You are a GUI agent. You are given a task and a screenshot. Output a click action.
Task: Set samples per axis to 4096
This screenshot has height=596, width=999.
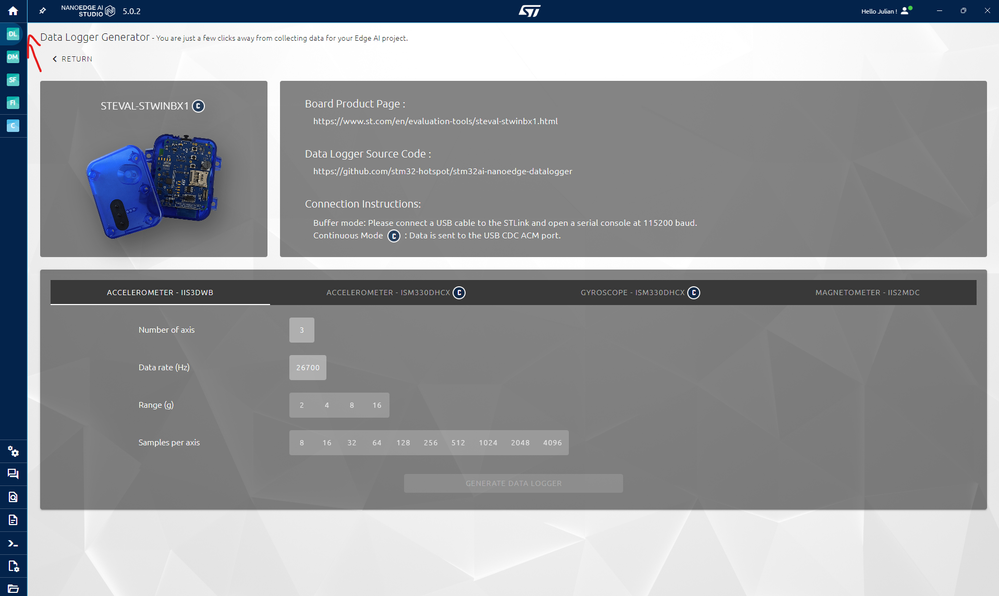(x=552, y=443)
